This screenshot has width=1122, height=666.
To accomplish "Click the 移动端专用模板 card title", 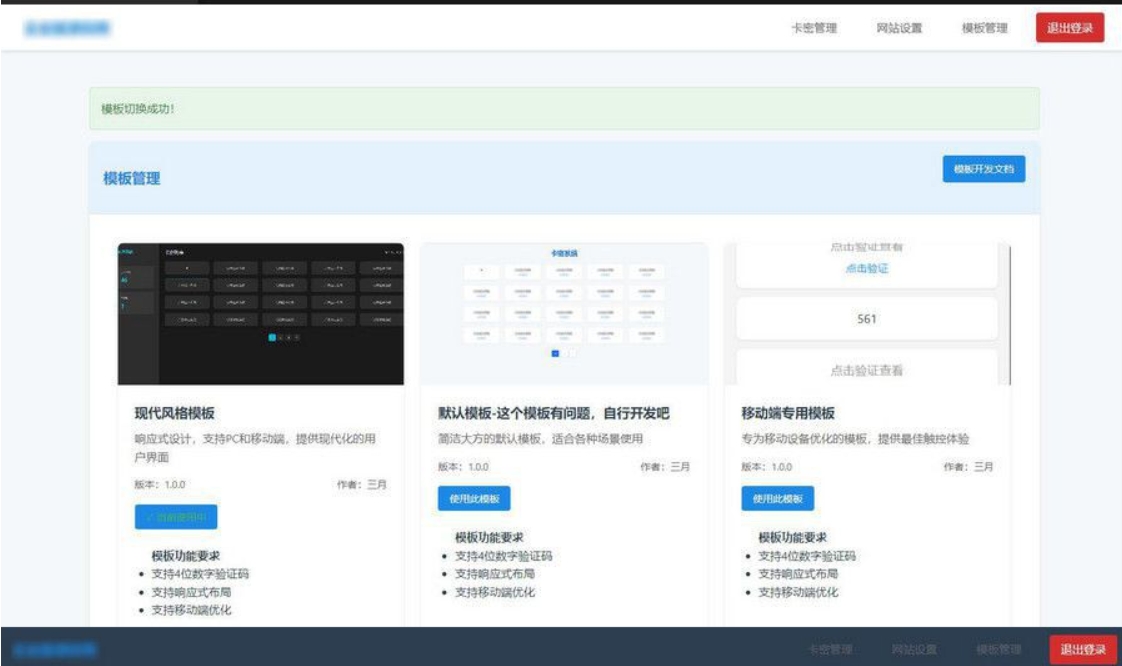I will pyautogui.click(x=788, y=413).
